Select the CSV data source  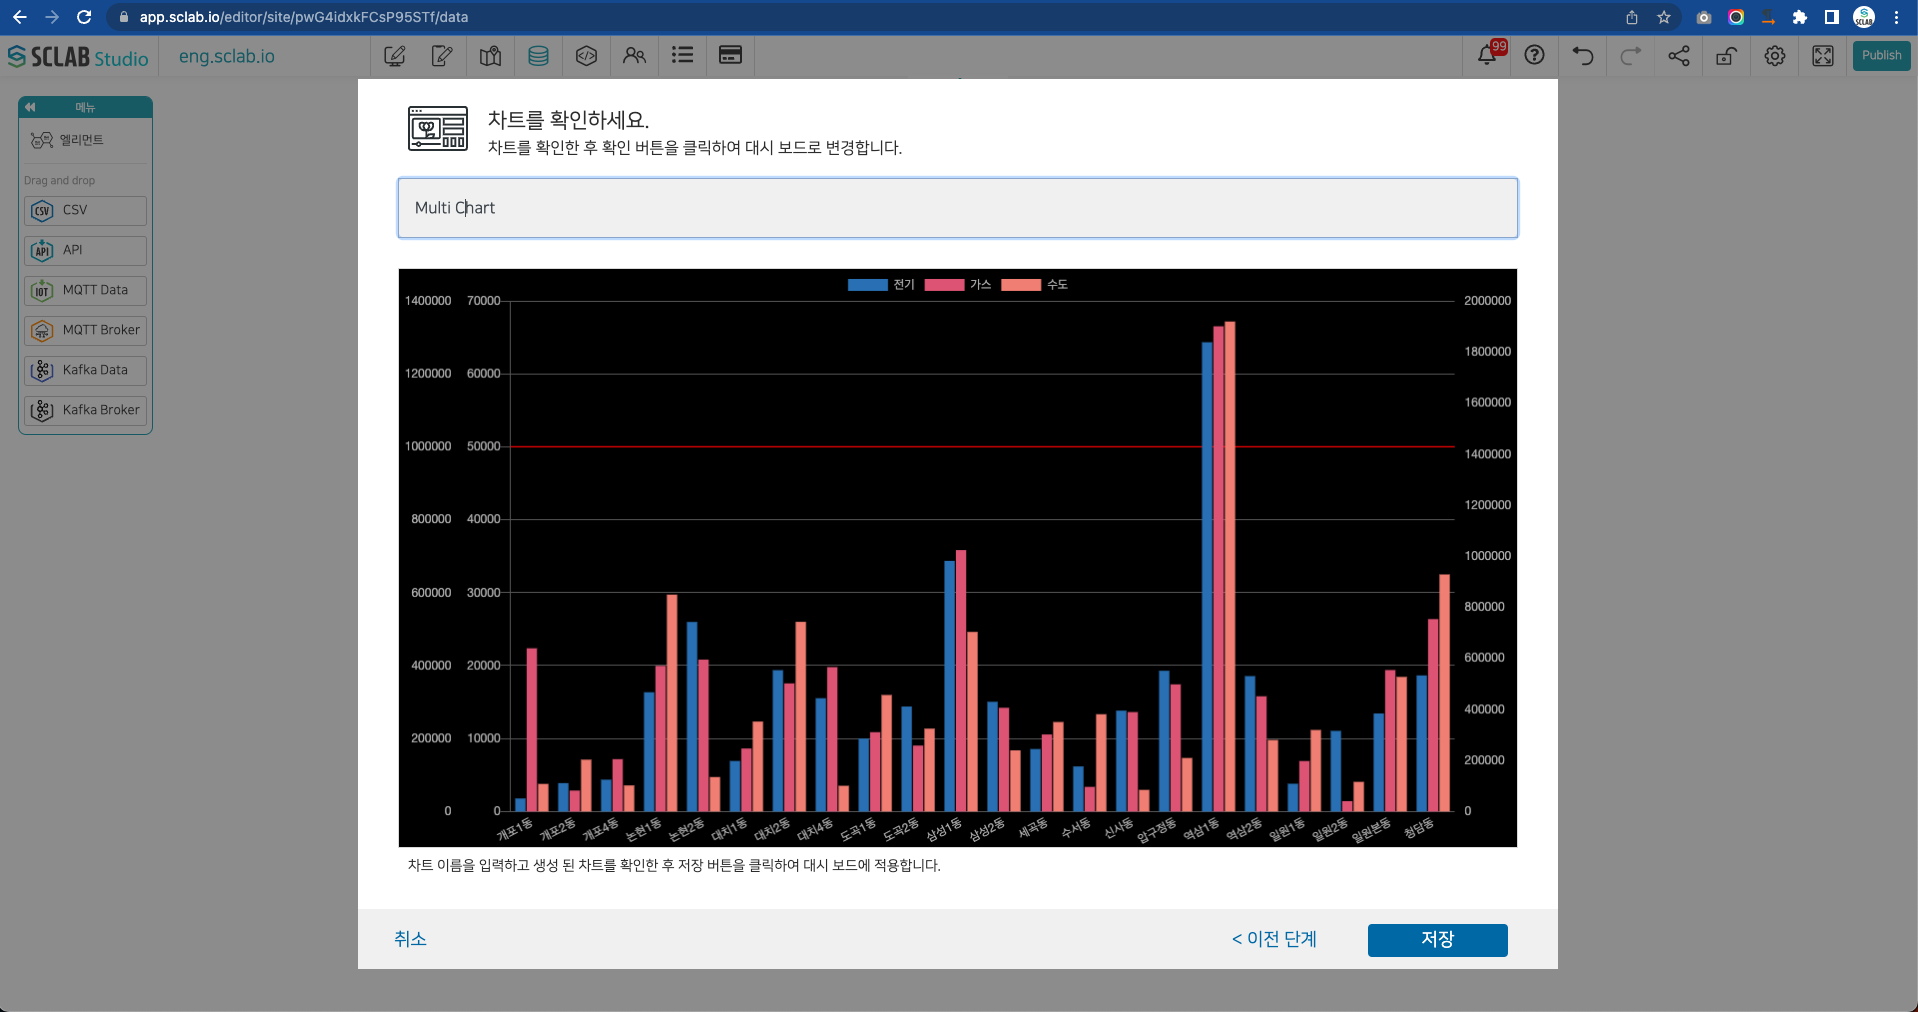pyautogui.click(x=85, y=210)
